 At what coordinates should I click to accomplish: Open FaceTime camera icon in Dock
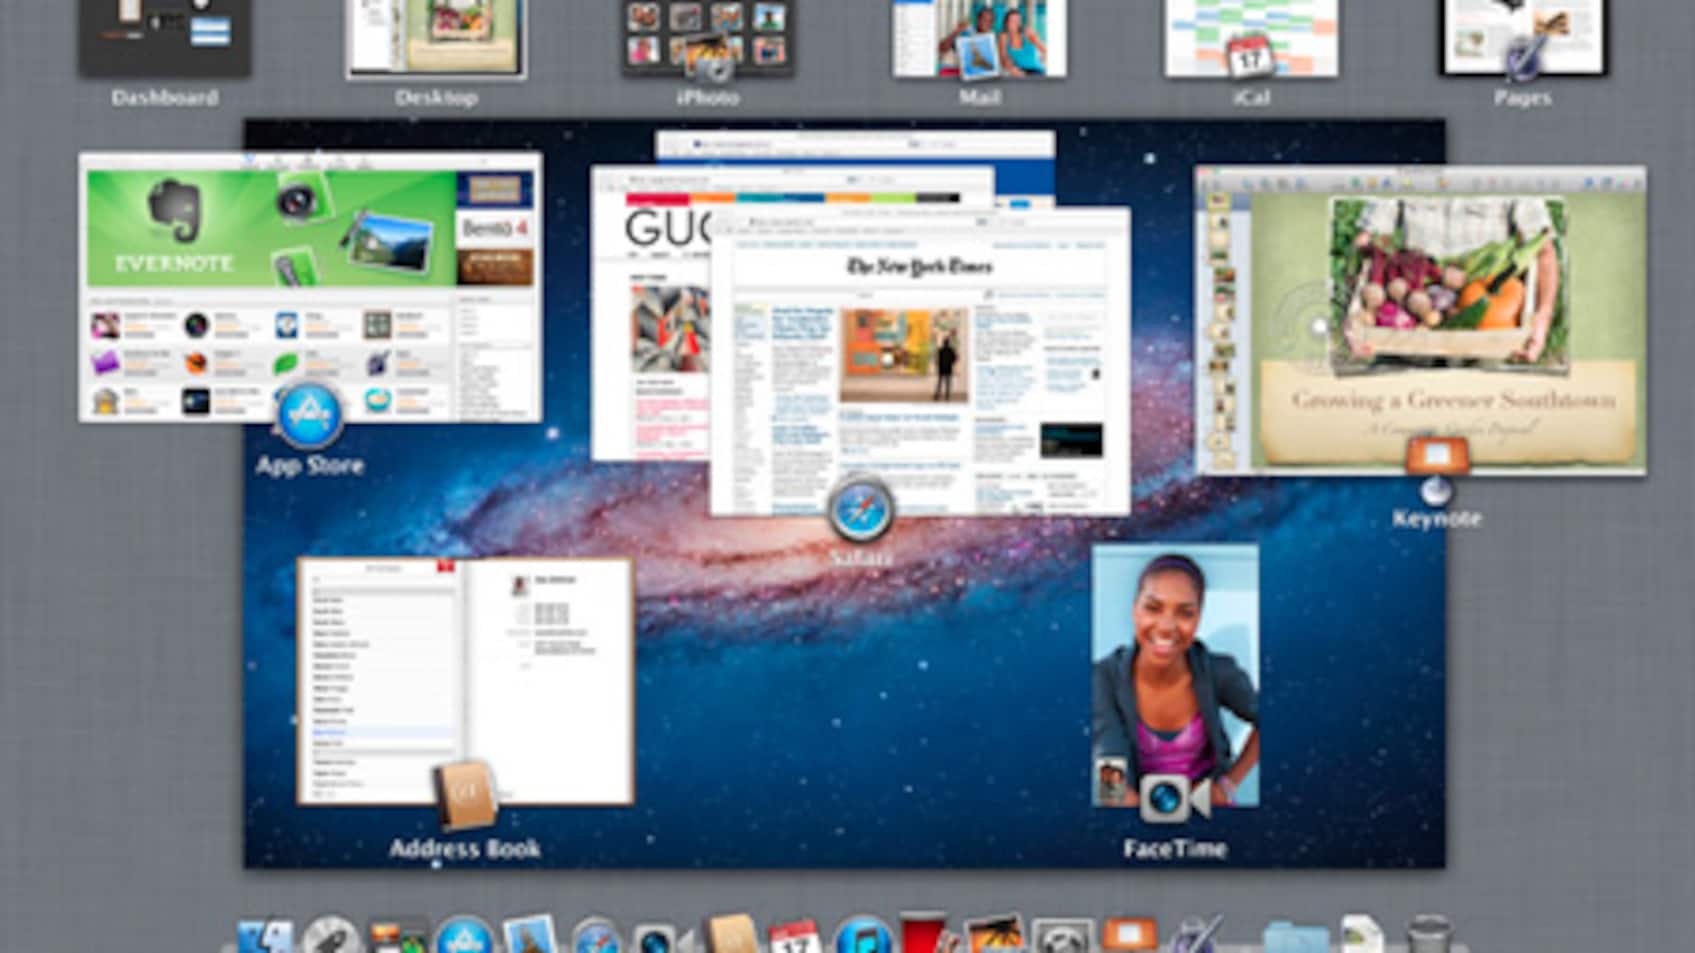(x=663, y=938)
